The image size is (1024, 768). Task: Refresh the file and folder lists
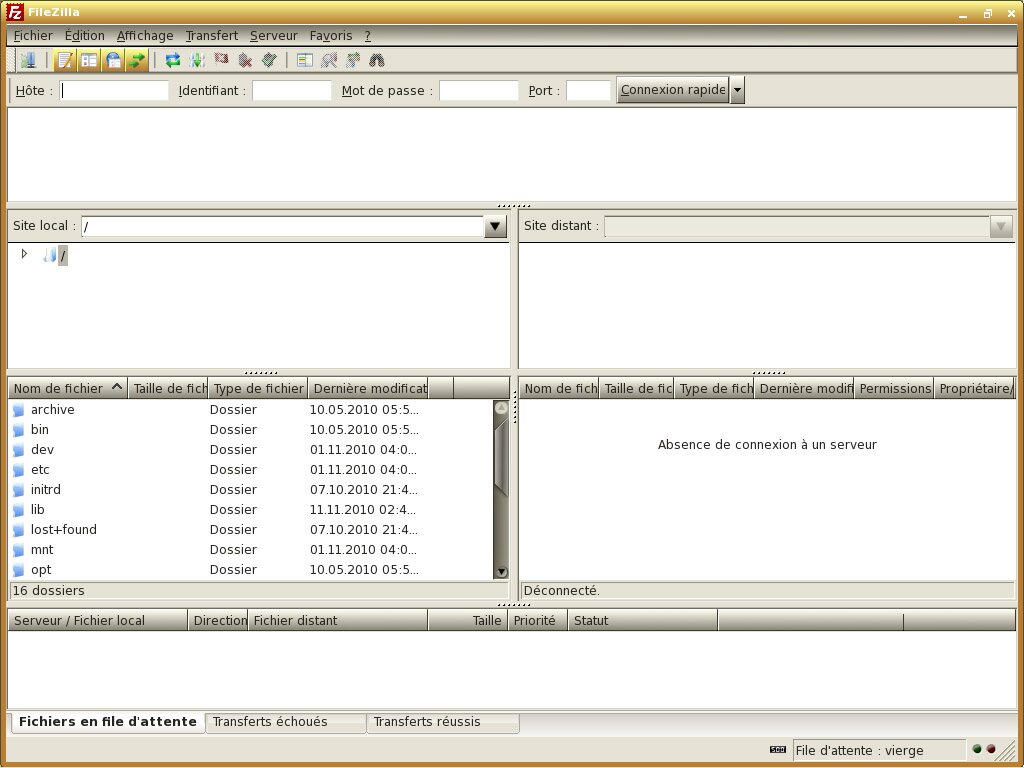pyautogui.click(x=172, y=60)
